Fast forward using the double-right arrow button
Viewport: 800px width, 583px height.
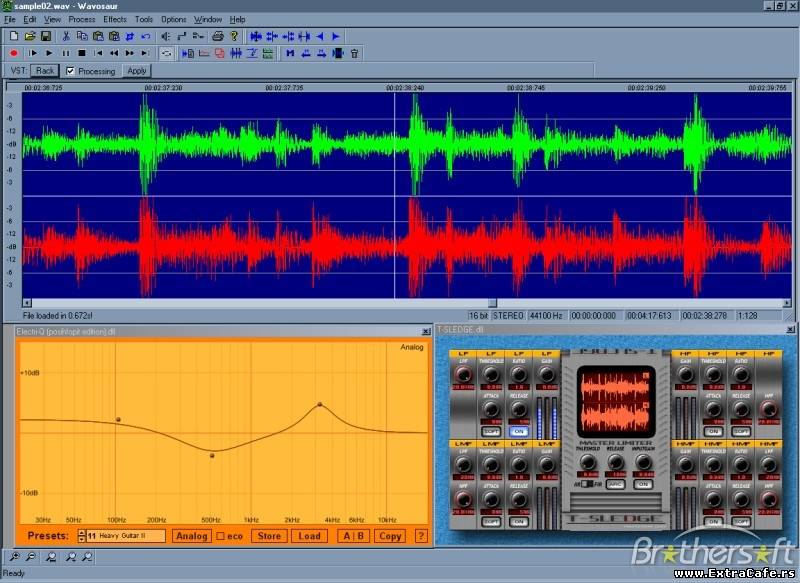(130, 53)
